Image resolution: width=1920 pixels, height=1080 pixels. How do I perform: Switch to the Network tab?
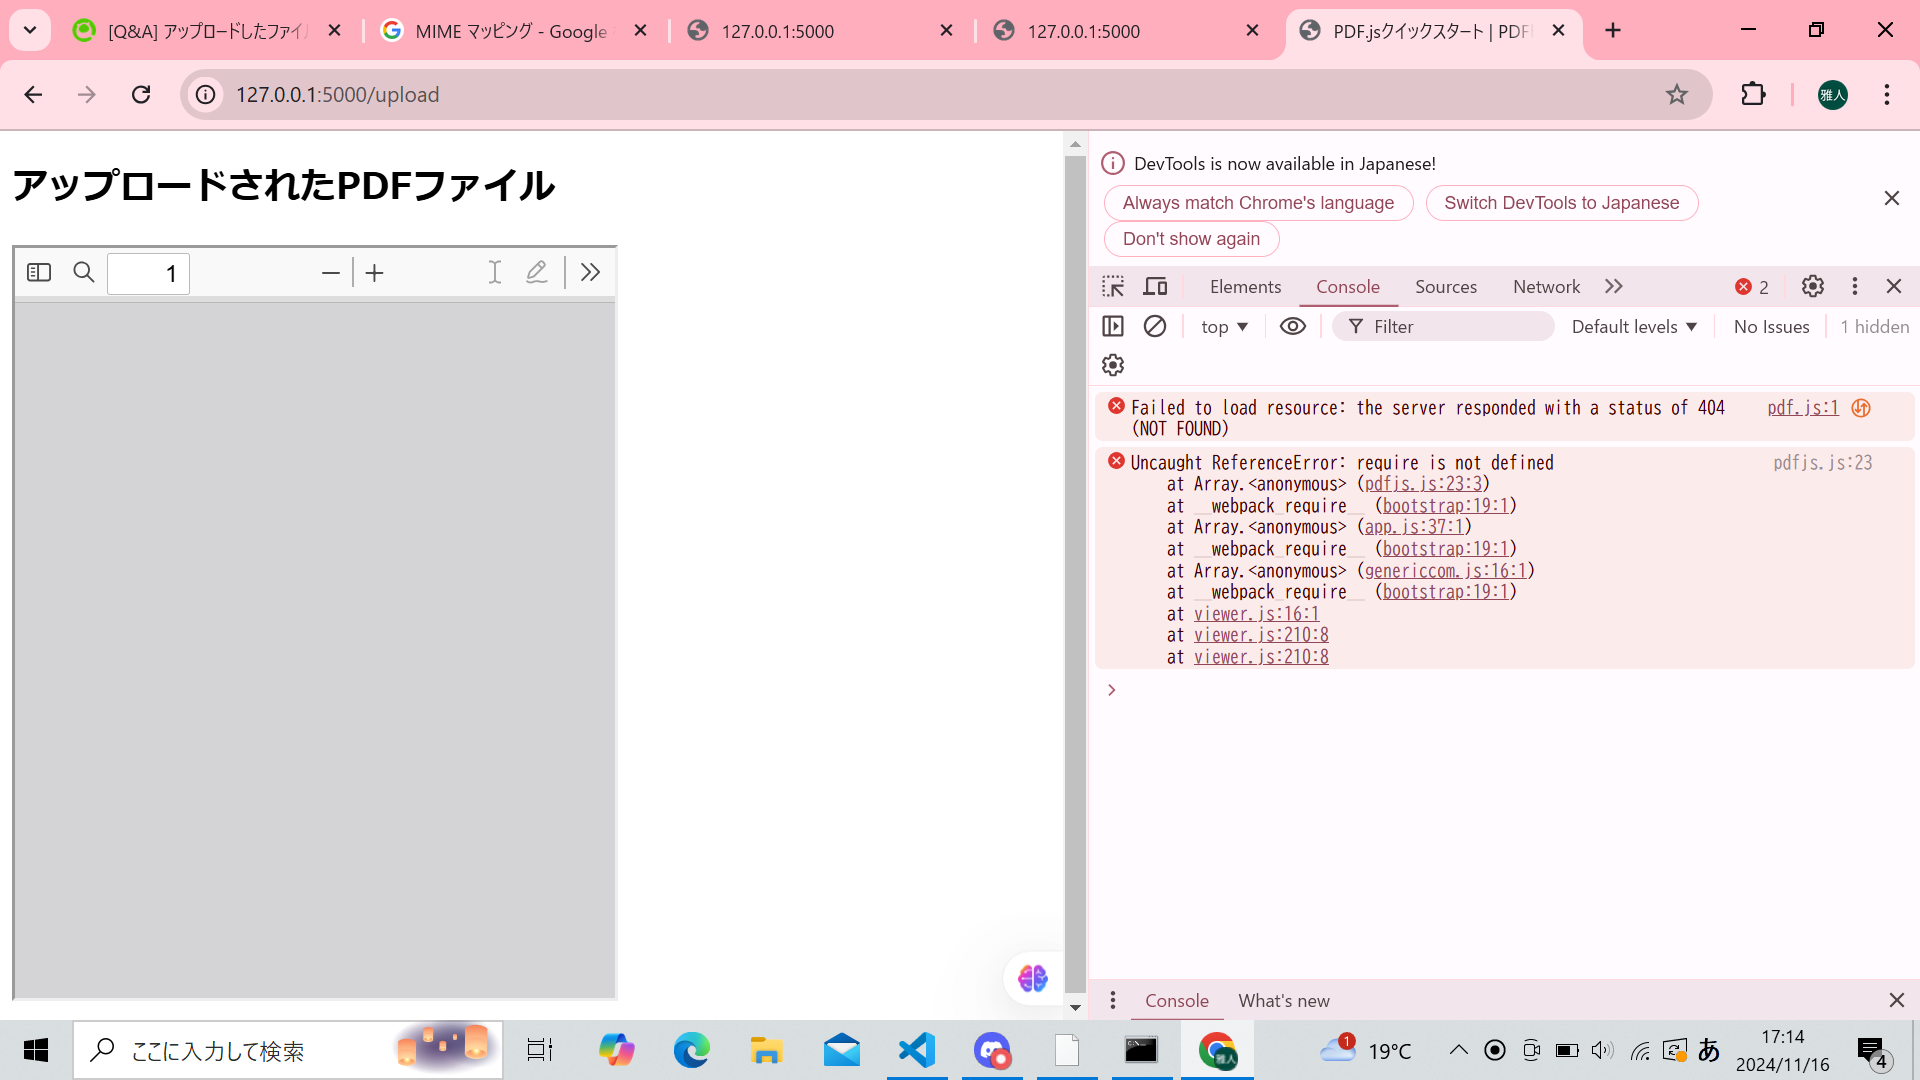[x=1545, y=286]
